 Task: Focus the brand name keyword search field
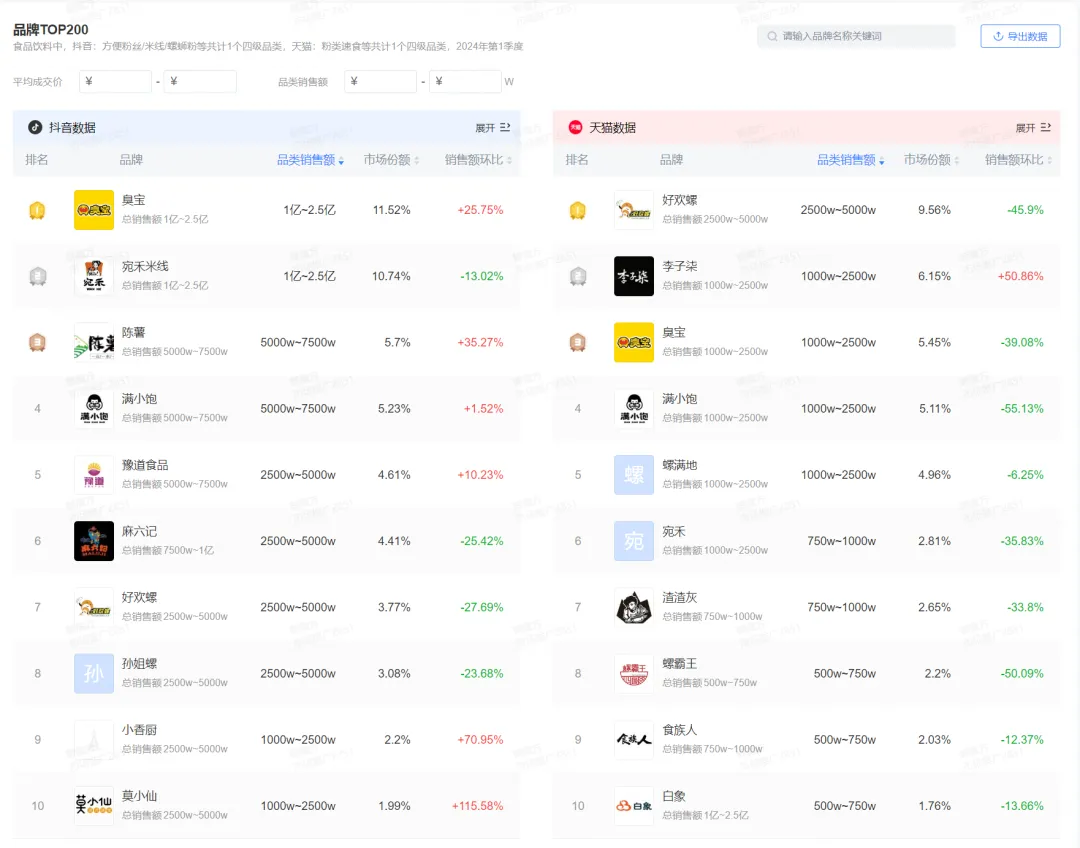(856, 37)
